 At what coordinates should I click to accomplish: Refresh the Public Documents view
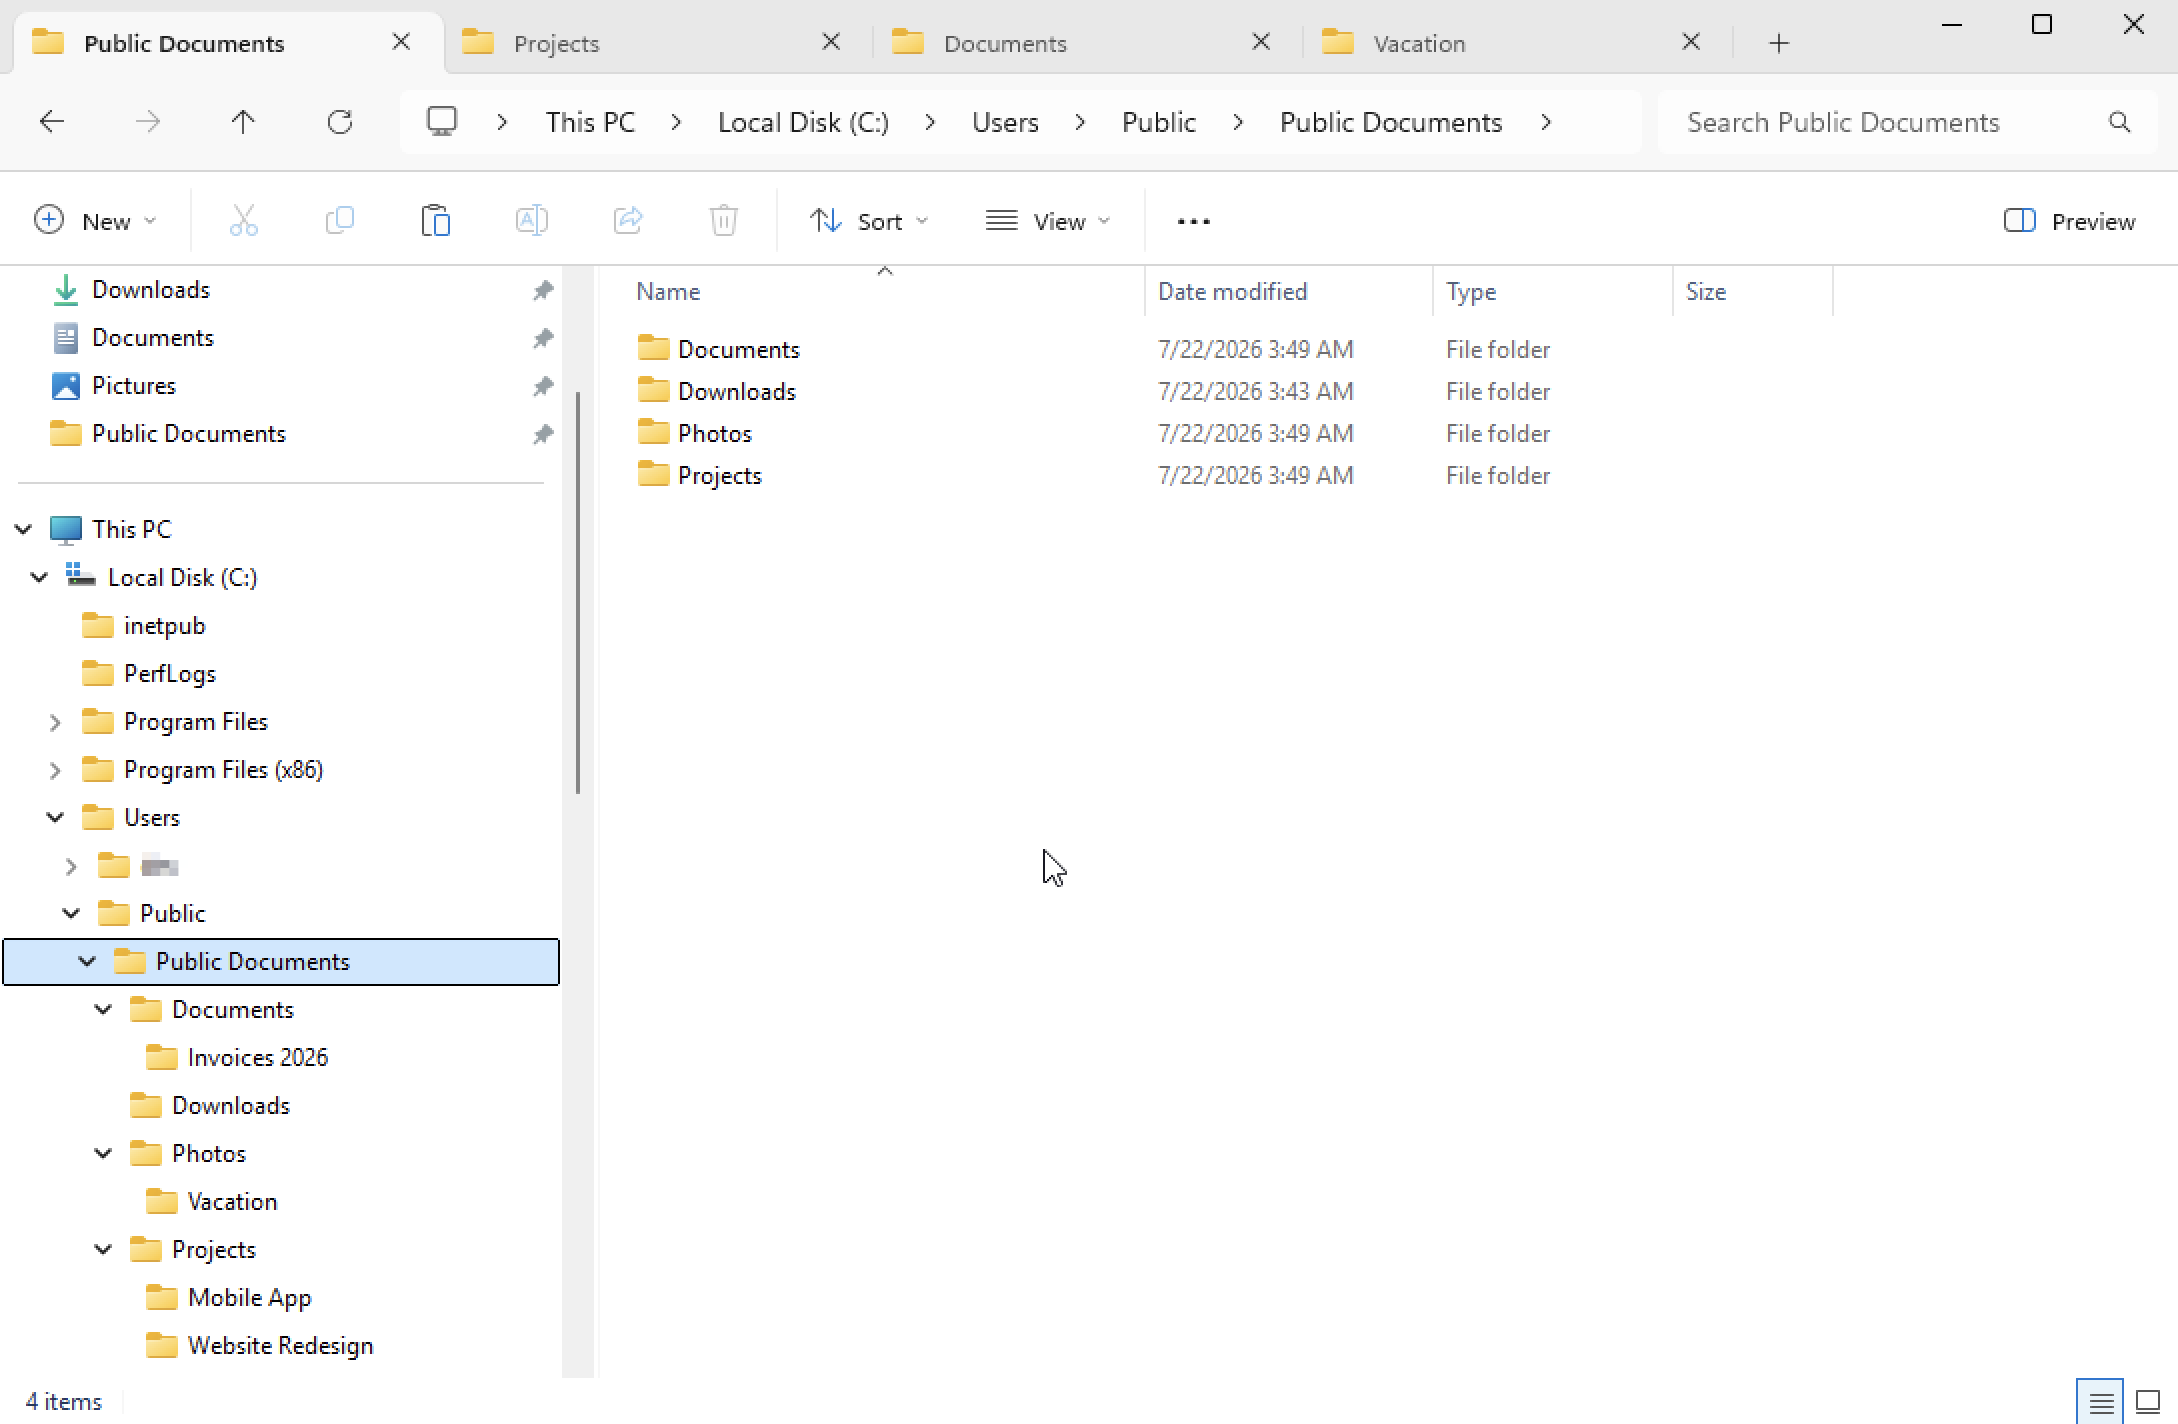pos(340,122)
